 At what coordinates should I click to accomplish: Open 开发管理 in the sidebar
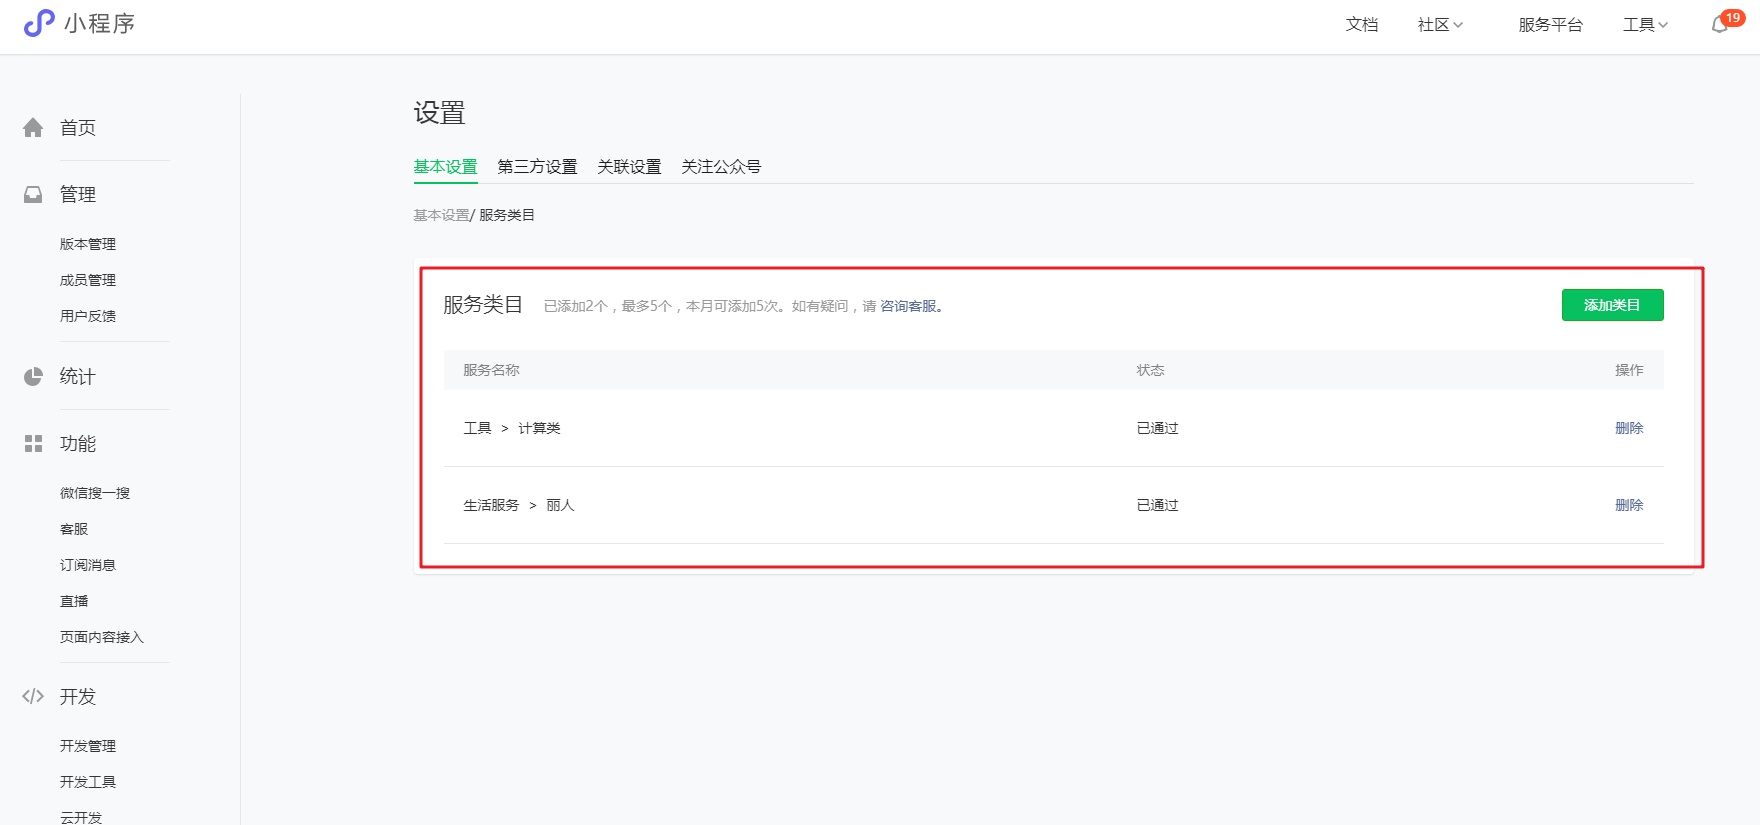[x=88, y=746]
